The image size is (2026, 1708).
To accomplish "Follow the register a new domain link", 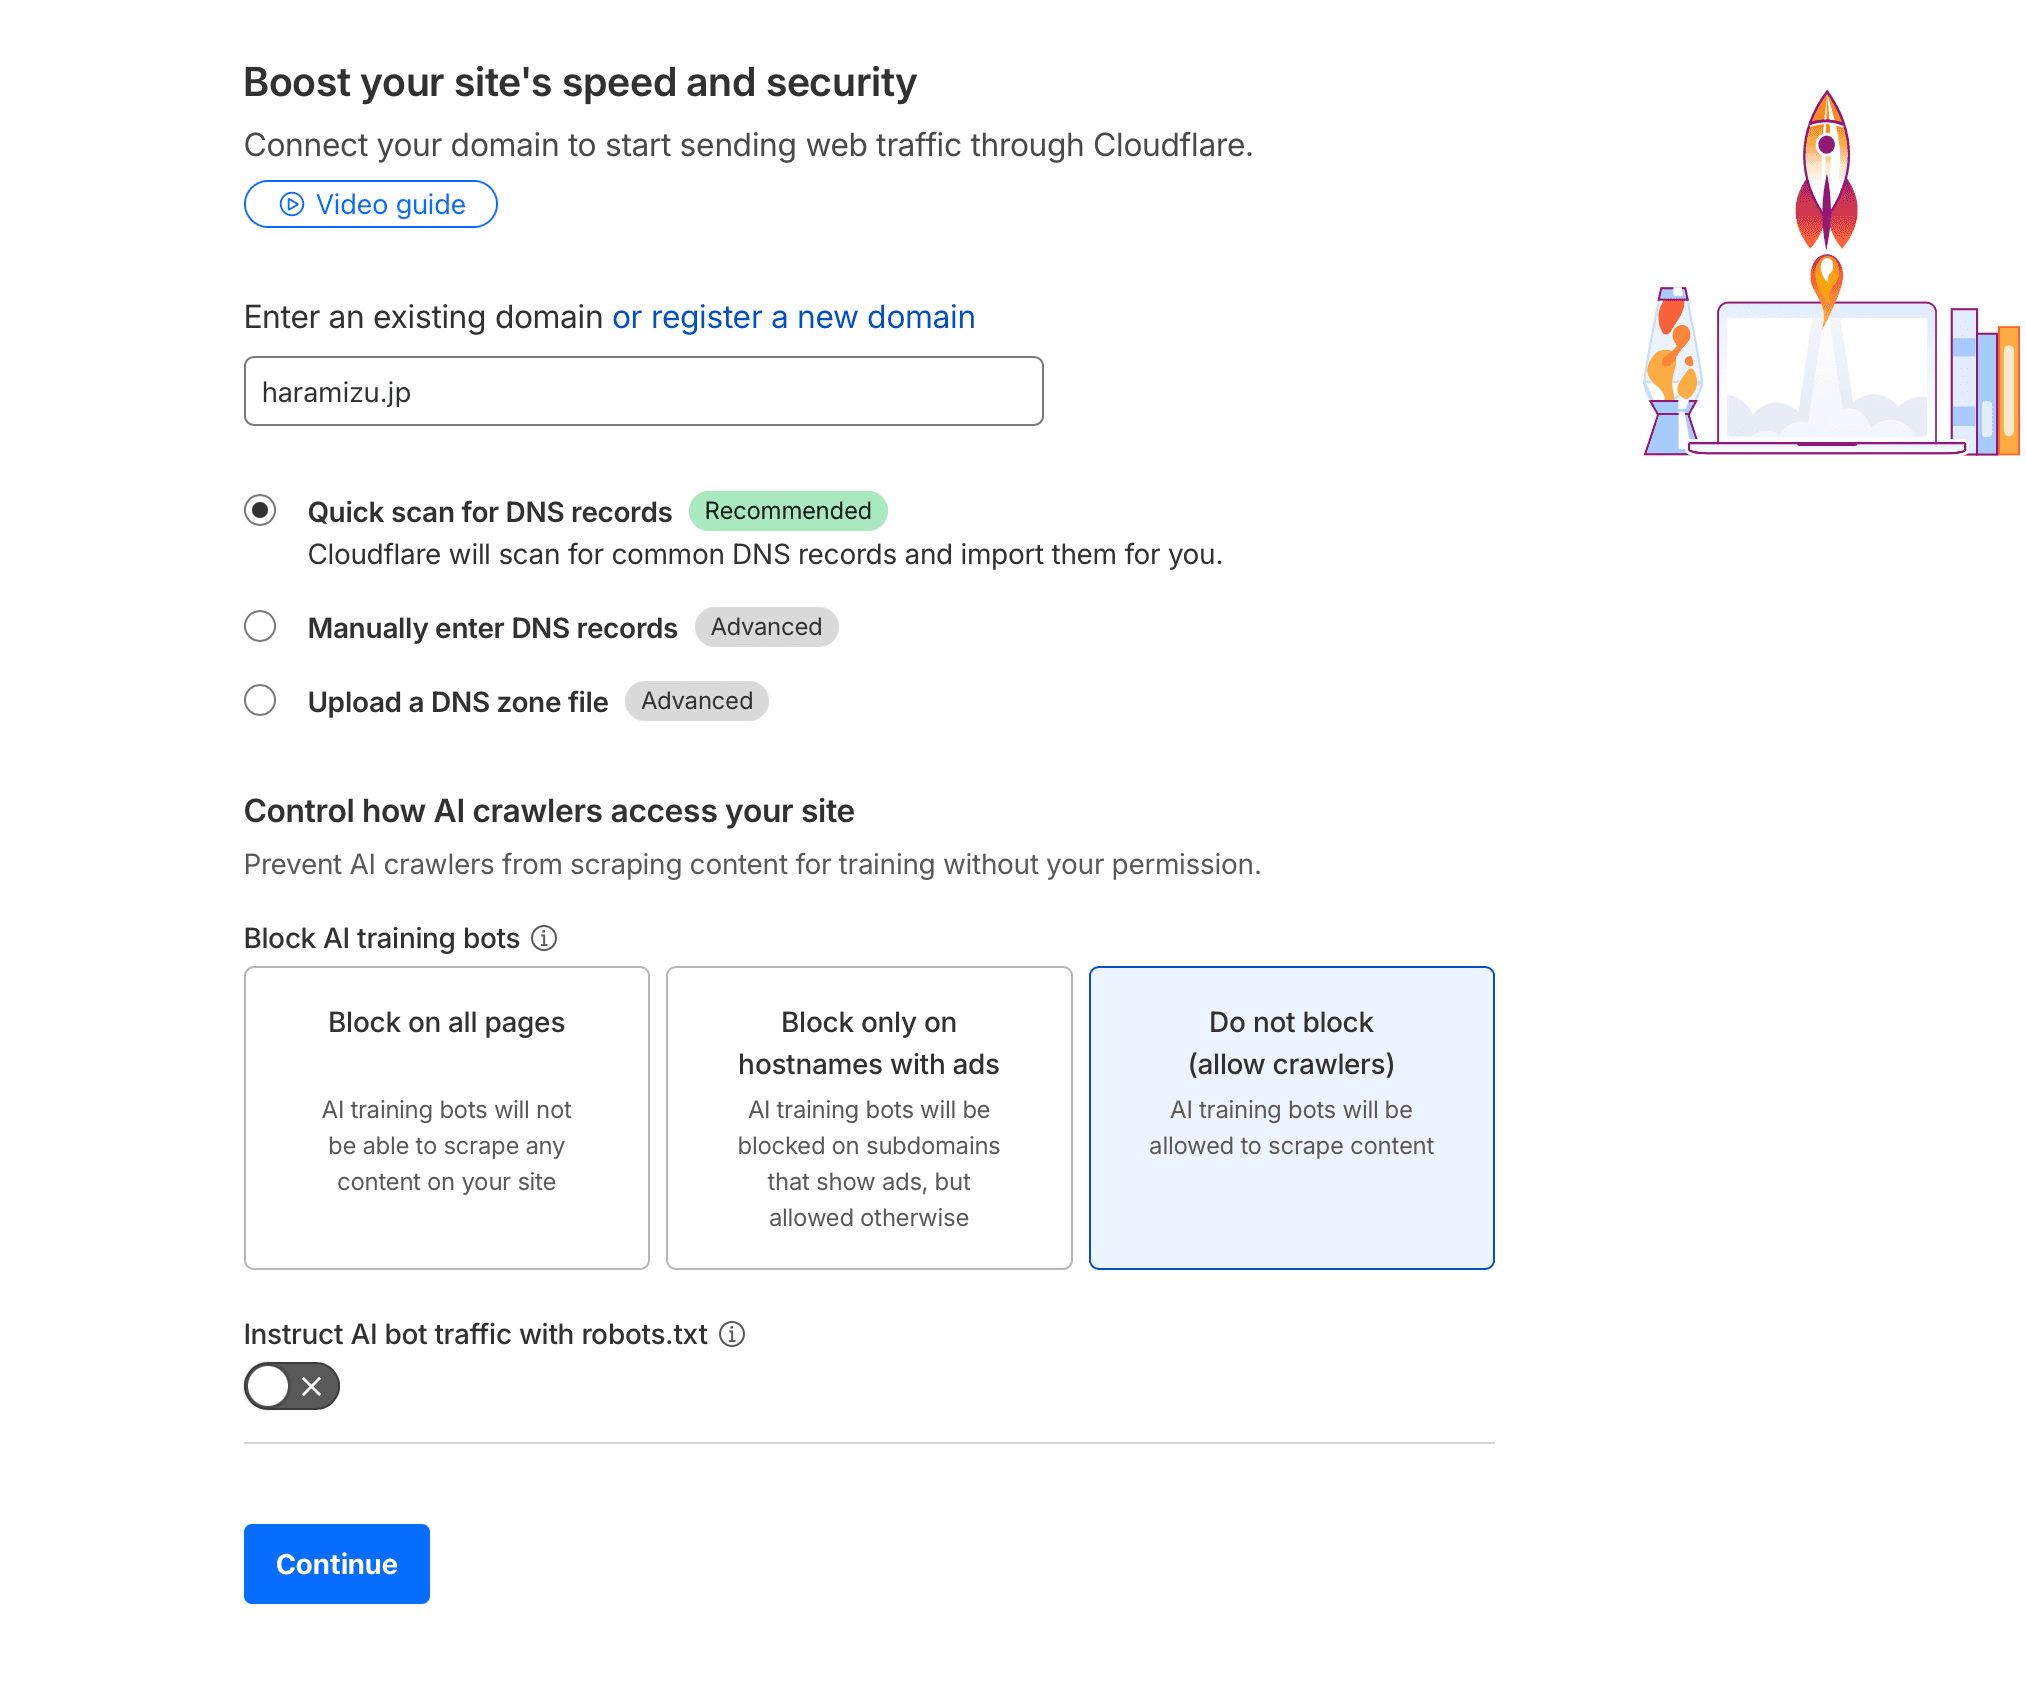I will (x=793, y=317).
